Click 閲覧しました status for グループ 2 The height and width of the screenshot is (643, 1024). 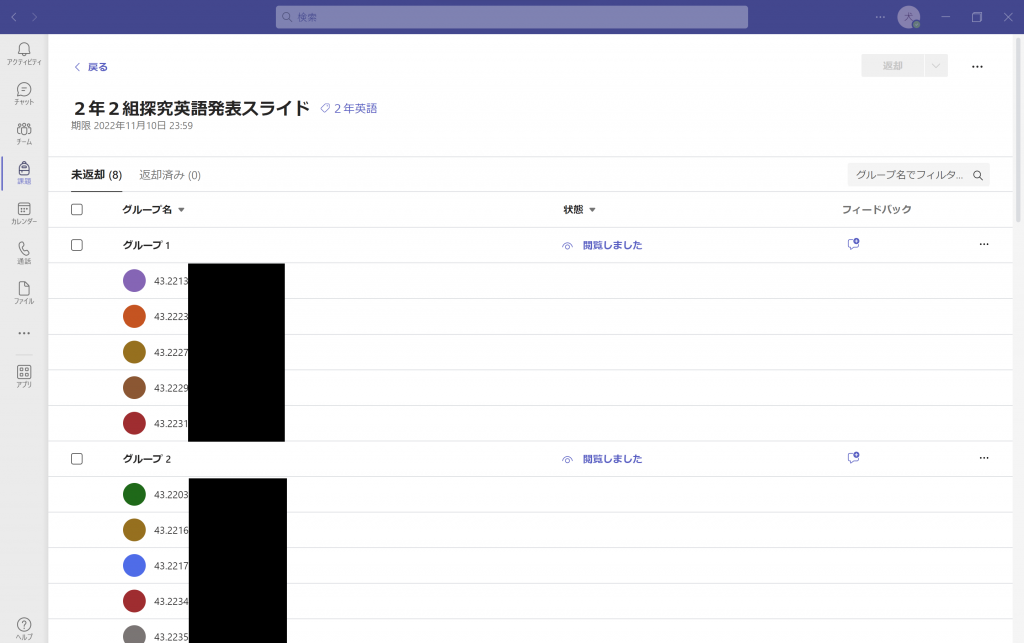pos(612,459)
